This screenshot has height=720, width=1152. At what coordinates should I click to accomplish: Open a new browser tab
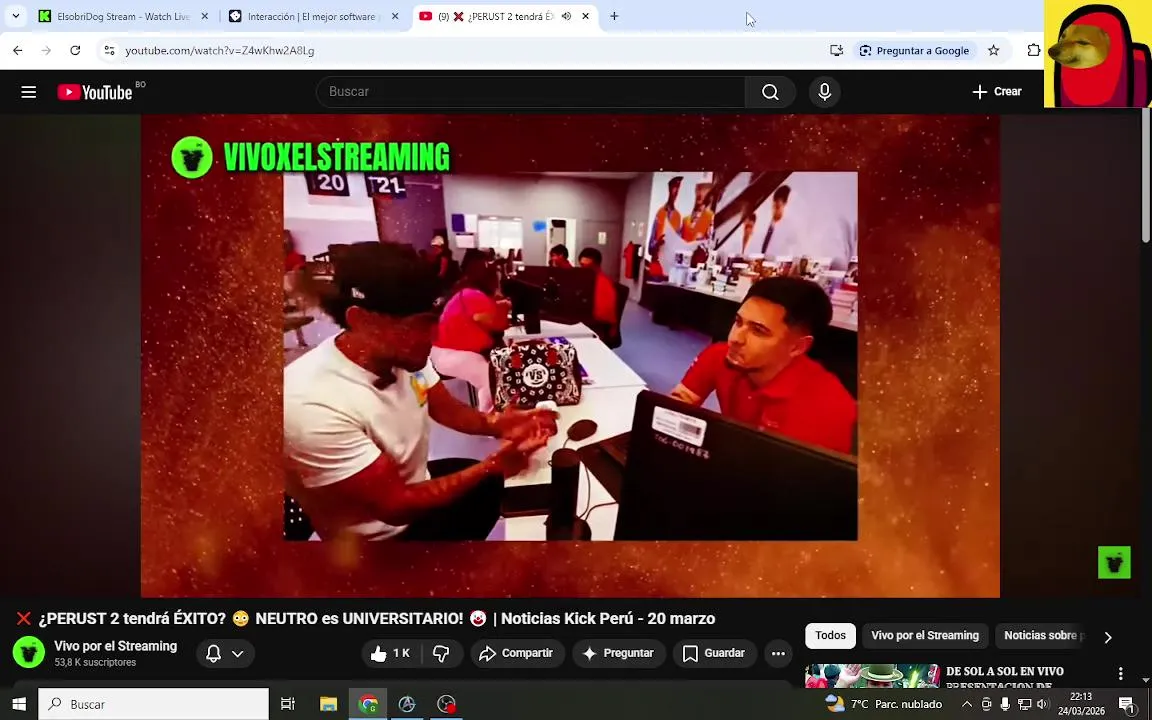point(614,16)
